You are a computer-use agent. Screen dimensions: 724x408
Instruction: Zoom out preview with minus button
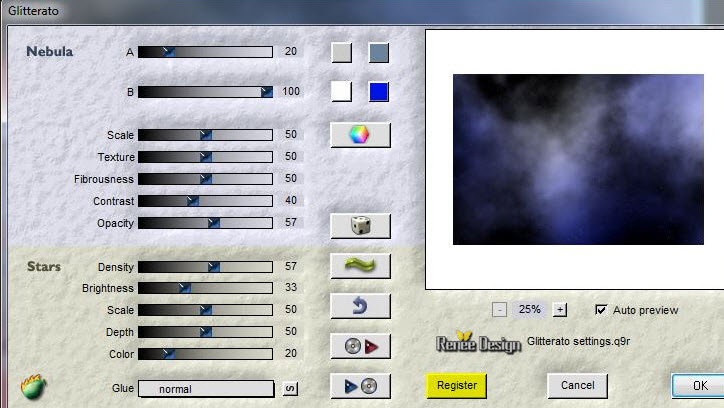pyautogui.click(x=499, y=309)
